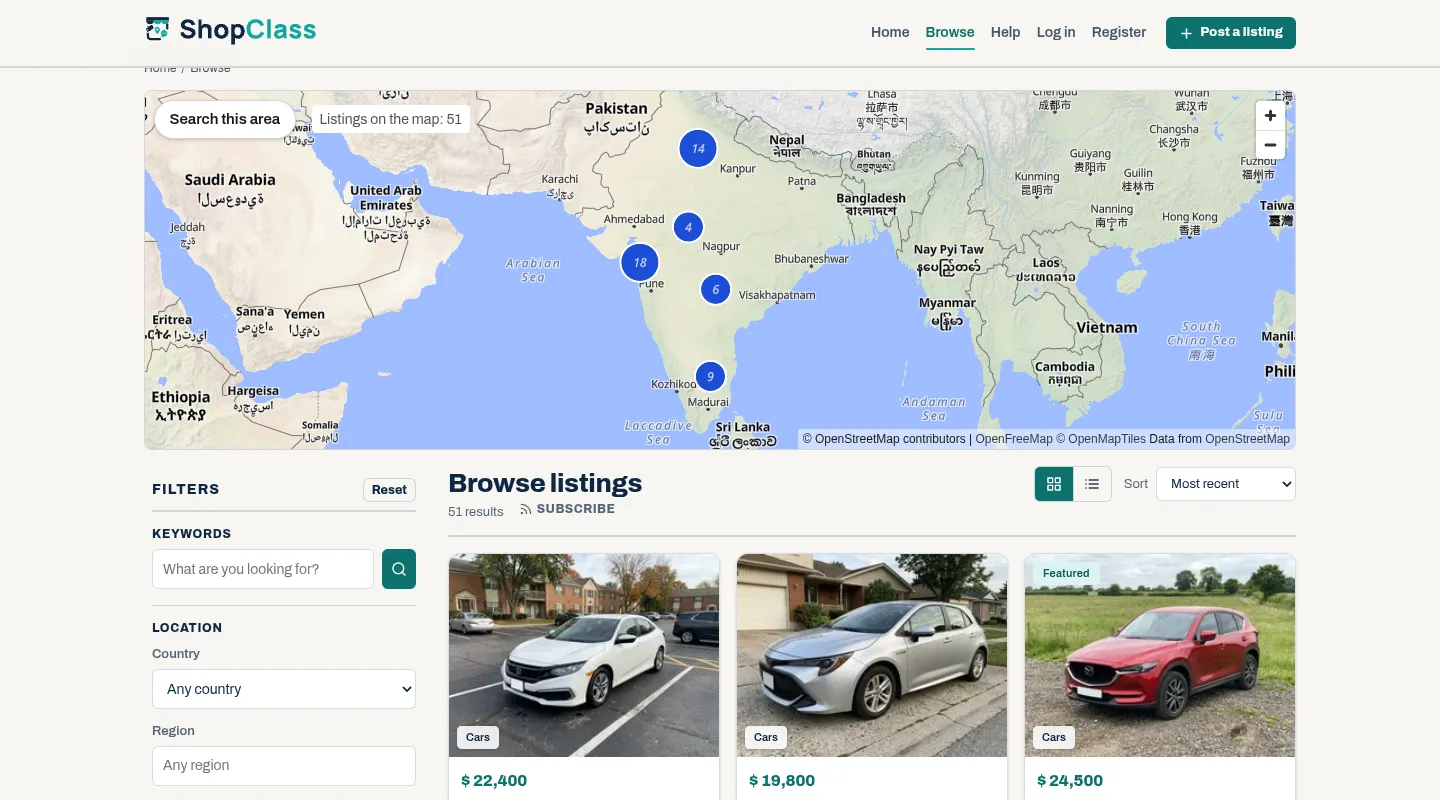
Task: Click the OpenFreeMap attribution link
Action: click(1014, 439)
